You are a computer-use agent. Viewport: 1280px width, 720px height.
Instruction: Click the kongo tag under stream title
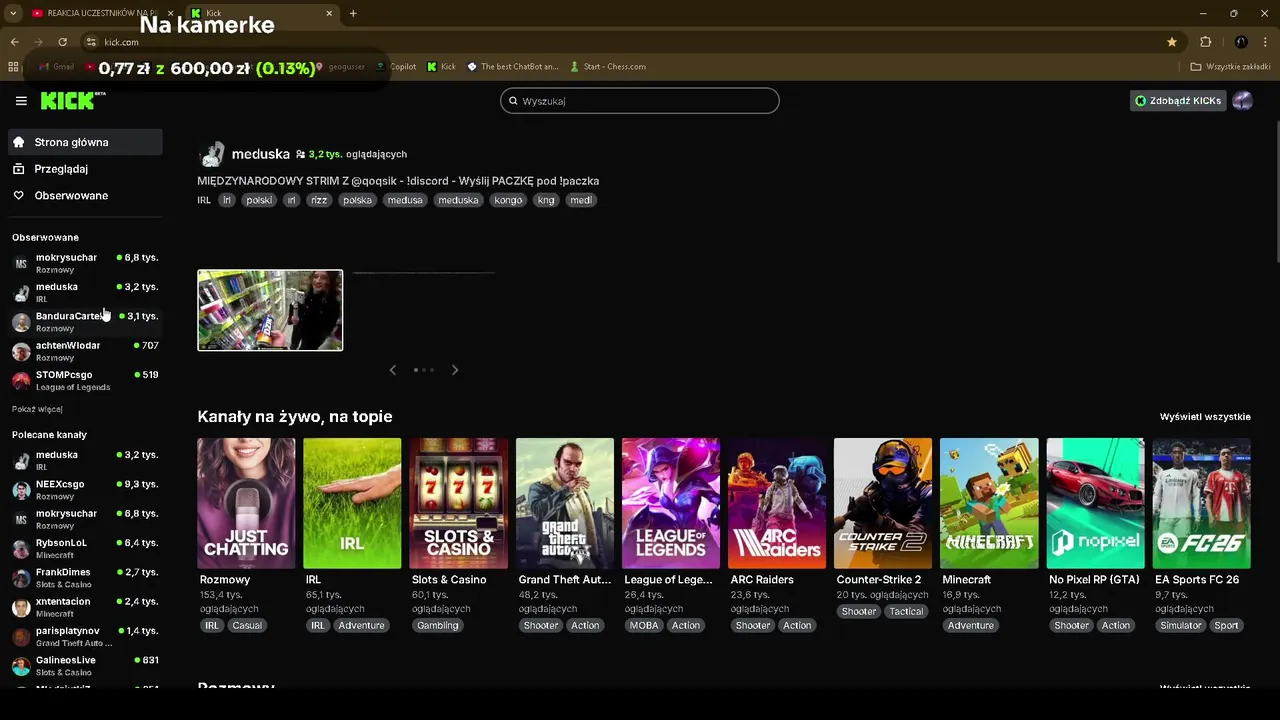(508, 200)
